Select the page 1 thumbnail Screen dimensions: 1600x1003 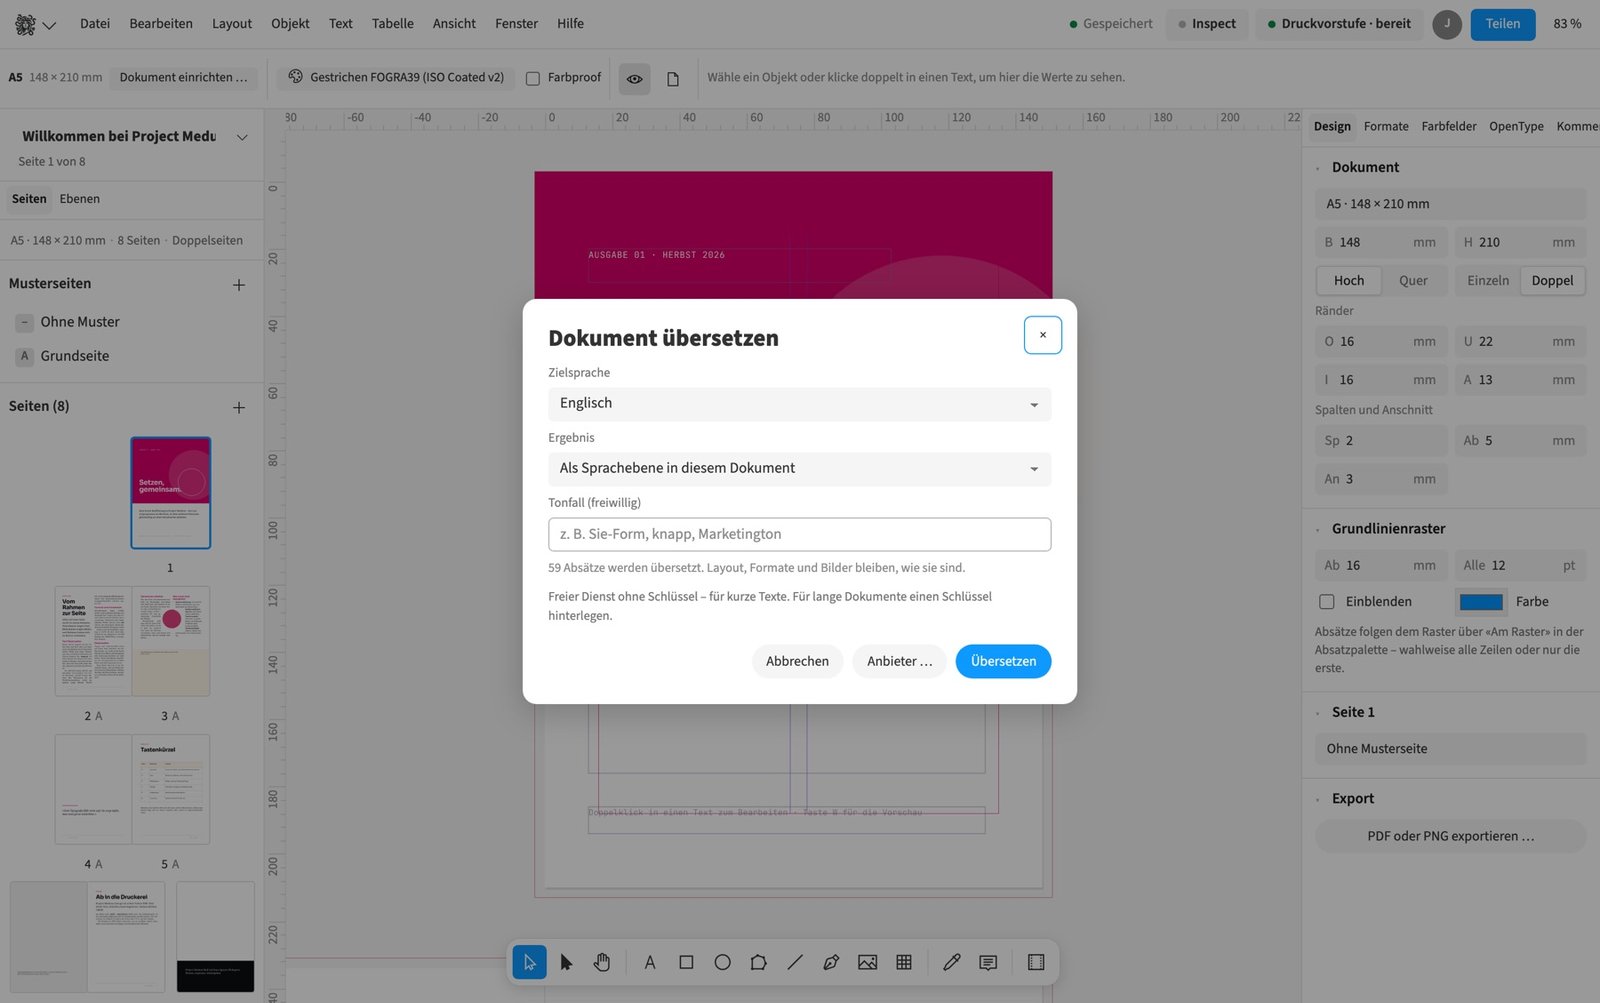pyautogui.click(x=171, y=493)
